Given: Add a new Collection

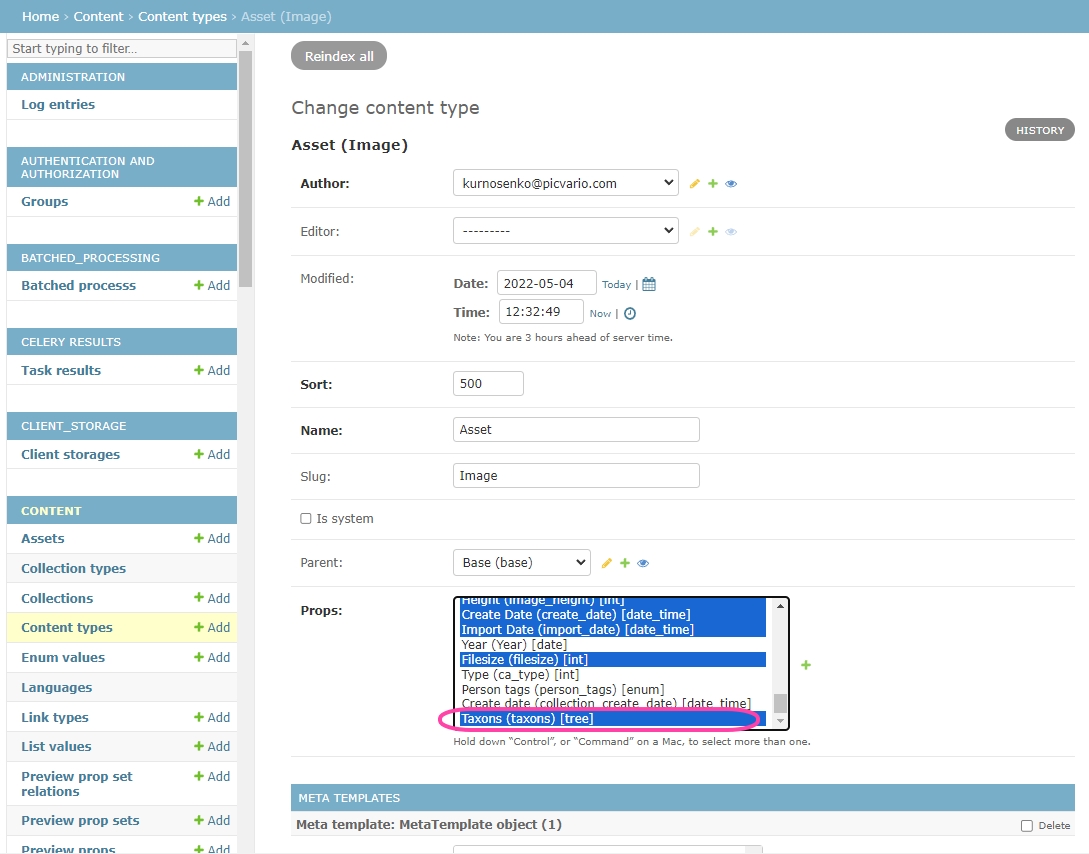Looking at the screenshot, I should coord(212,598).
